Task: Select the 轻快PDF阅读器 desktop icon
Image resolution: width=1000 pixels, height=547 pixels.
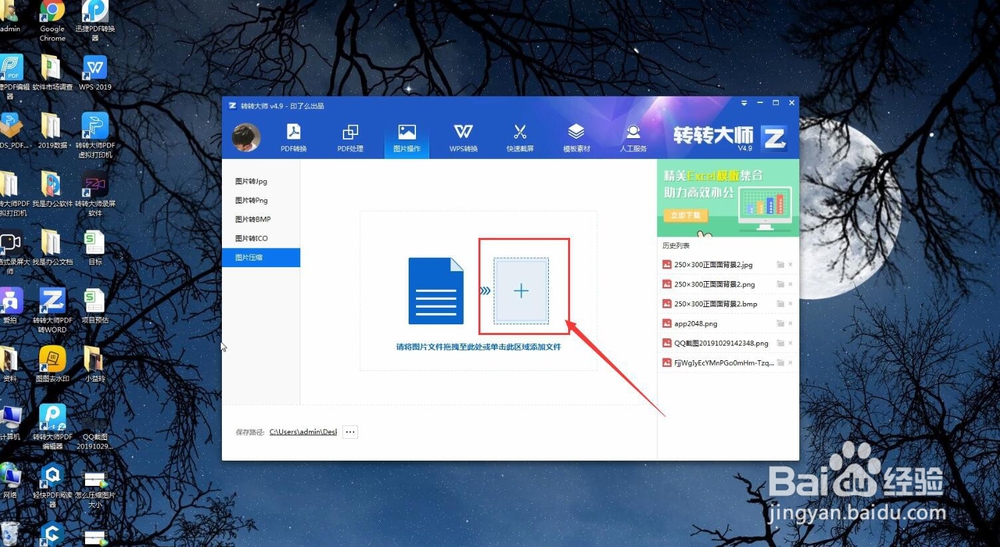Action: coord(52,485)
